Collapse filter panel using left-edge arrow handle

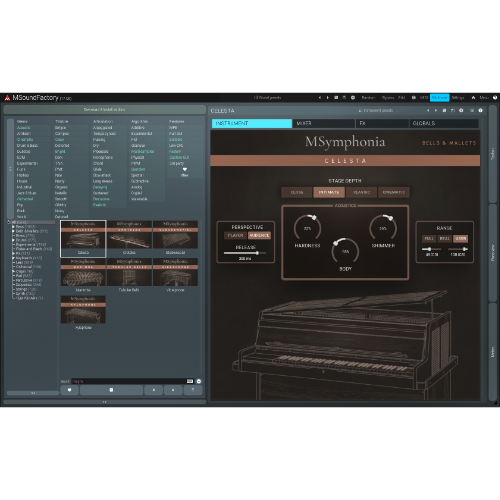click(x=10, y=169)
